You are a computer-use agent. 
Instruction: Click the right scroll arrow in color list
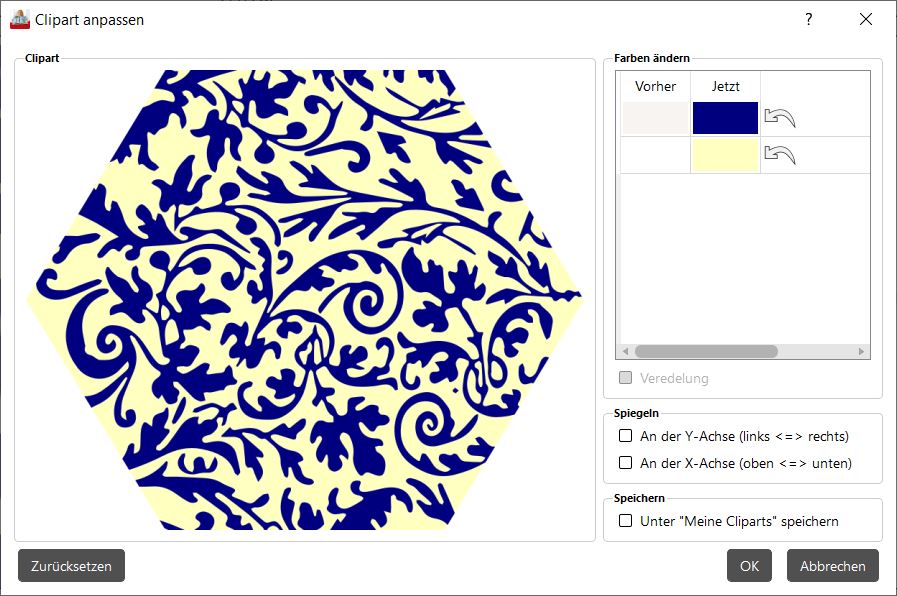[x=862, y=351]
